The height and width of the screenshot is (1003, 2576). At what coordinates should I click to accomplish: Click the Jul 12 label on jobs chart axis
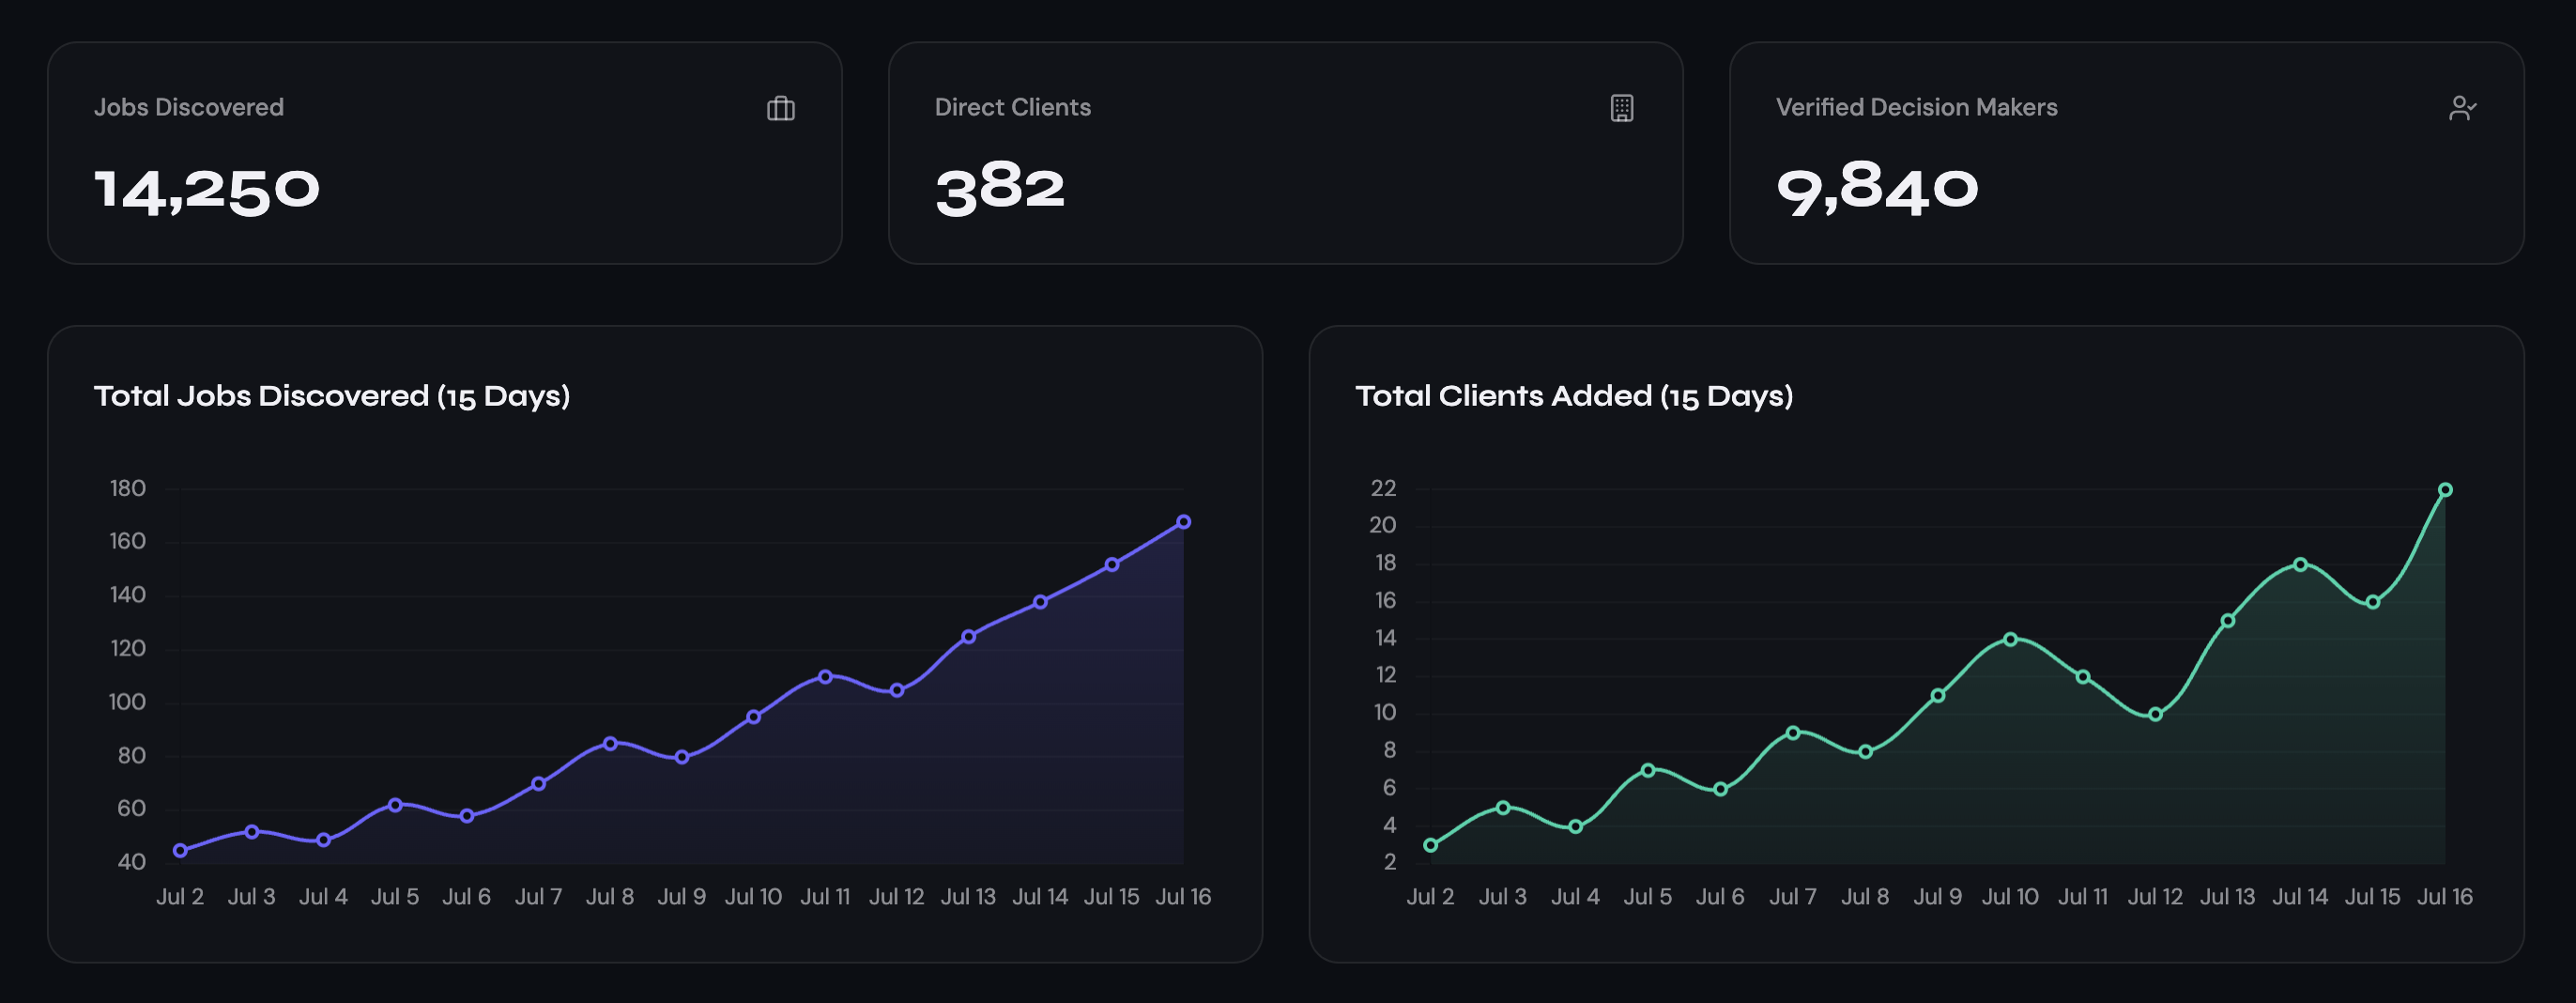[897, 897]
